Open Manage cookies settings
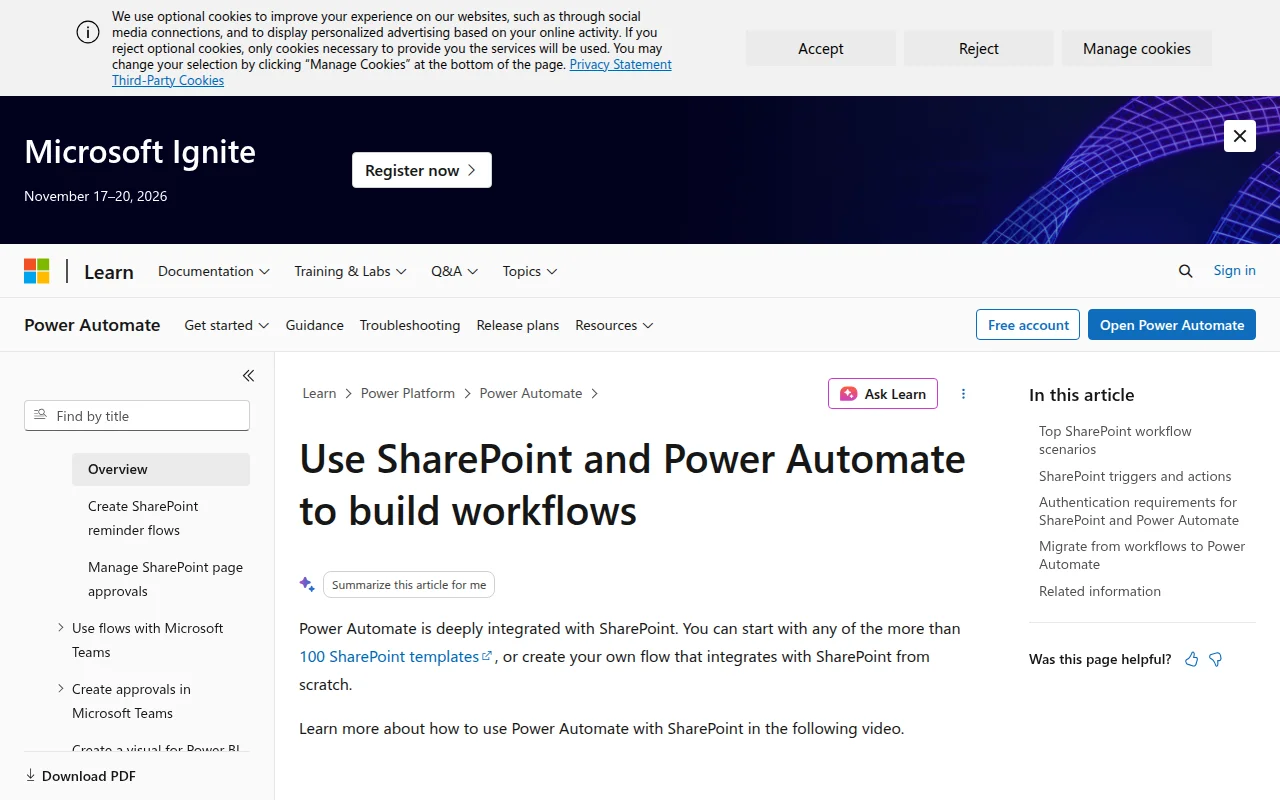This screenshot has width=1280, height=800. [x=1137, y=48]
